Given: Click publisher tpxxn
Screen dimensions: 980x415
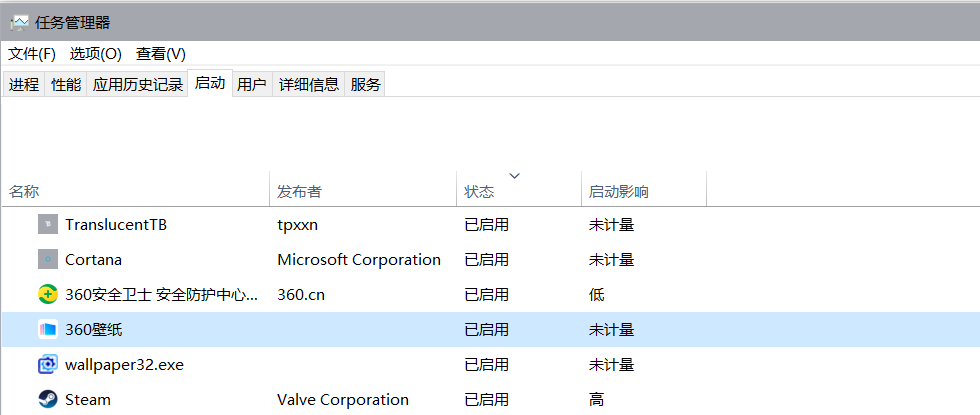Looking at the screenshot, I should click(298, 224).
